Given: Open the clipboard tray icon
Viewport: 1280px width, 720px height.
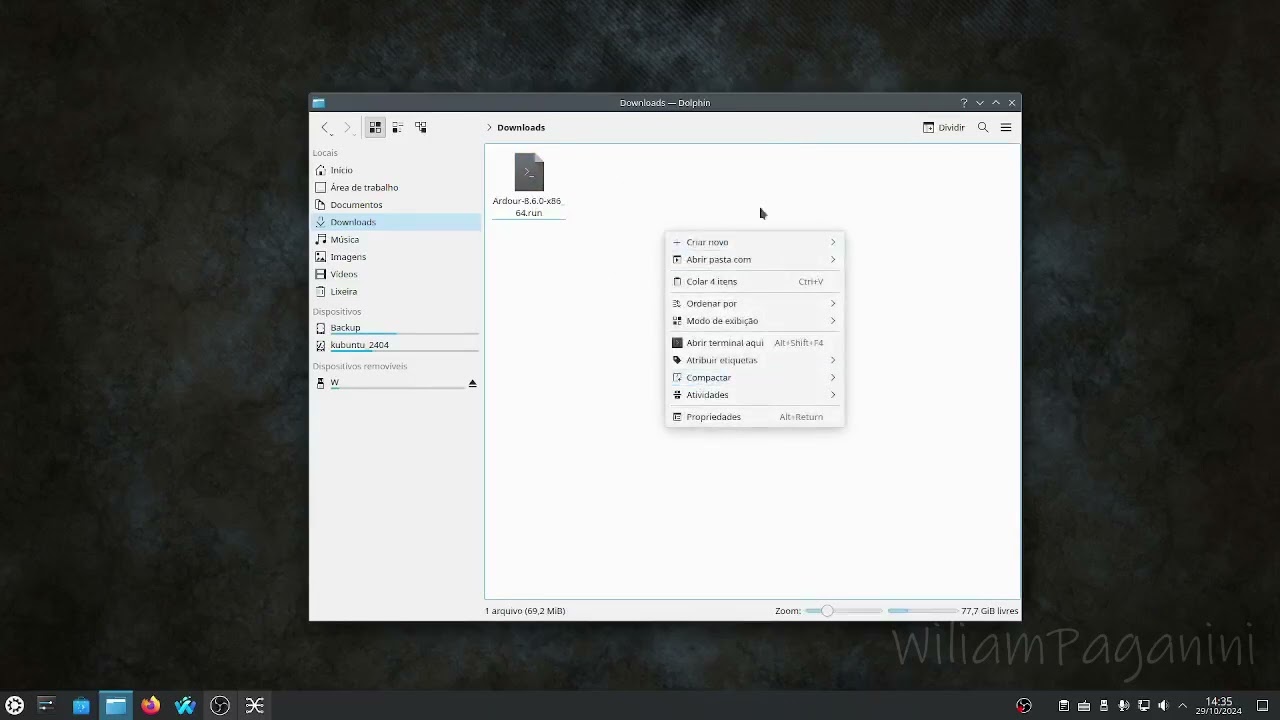Looking at the screenshot, I should [1064, 706].
